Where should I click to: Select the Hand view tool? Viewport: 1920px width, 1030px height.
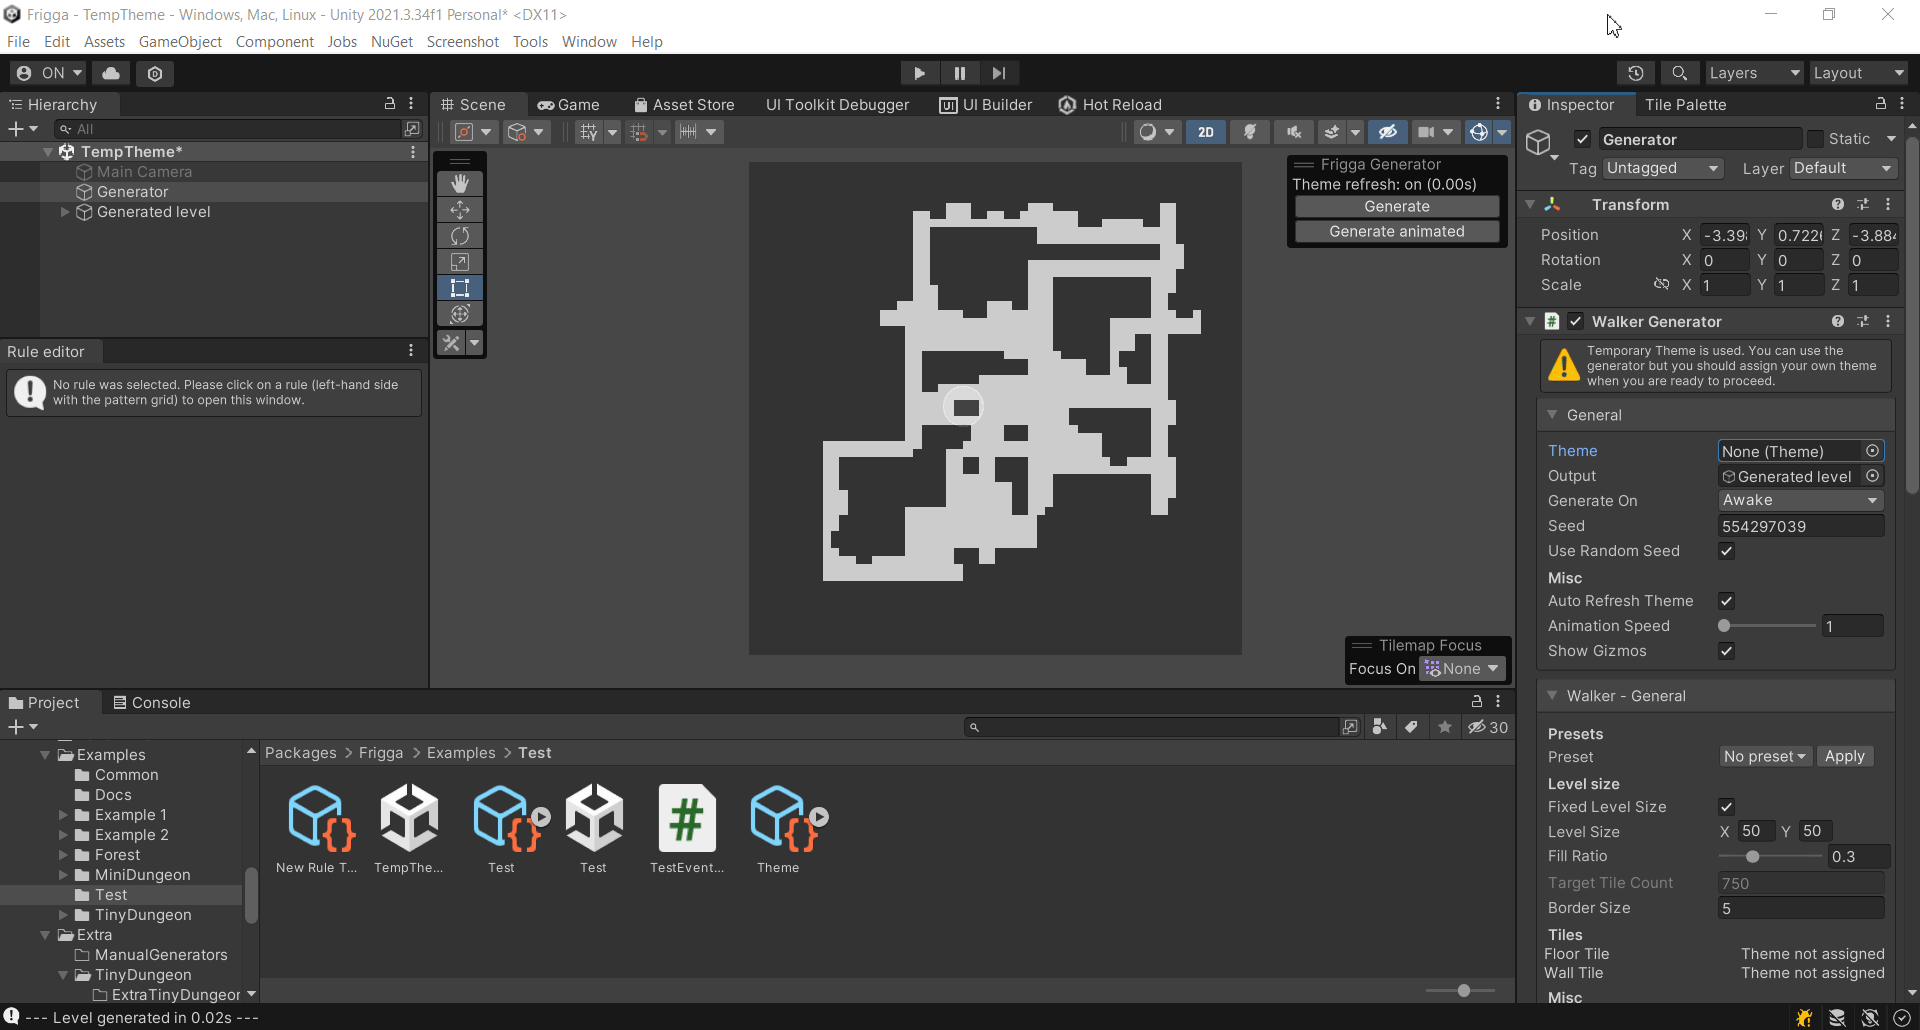460,184
